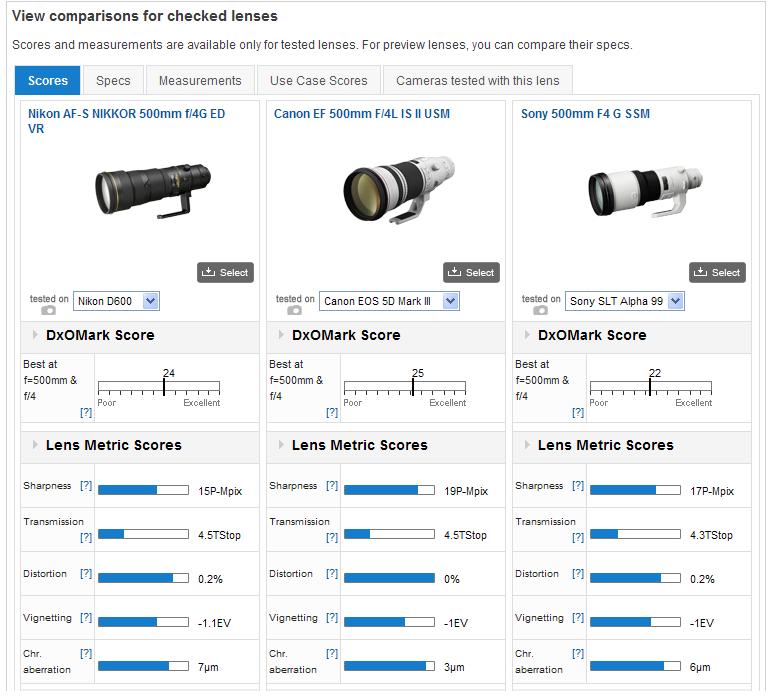
Task: Open Sony Distortion help [?]
Action: click(578, 573)
